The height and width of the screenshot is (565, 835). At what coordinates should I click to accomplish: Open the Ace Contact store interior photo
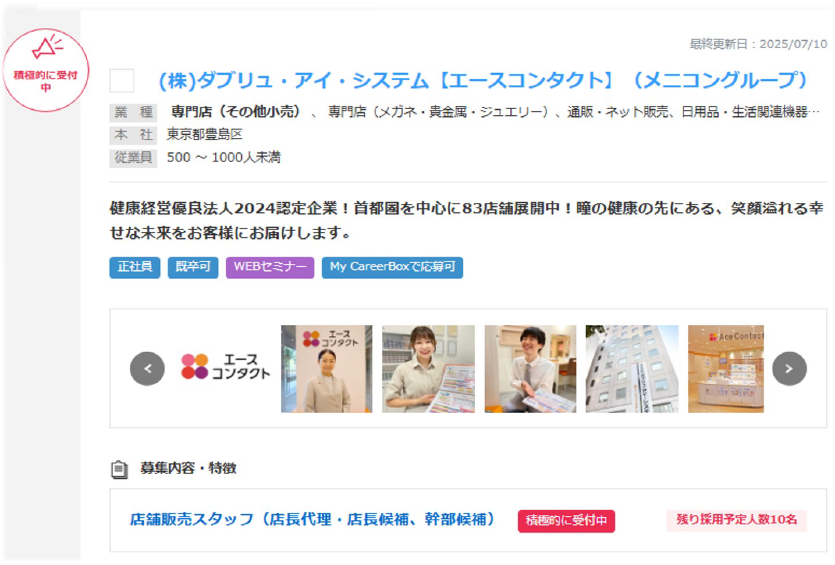[x=726, y=369]
